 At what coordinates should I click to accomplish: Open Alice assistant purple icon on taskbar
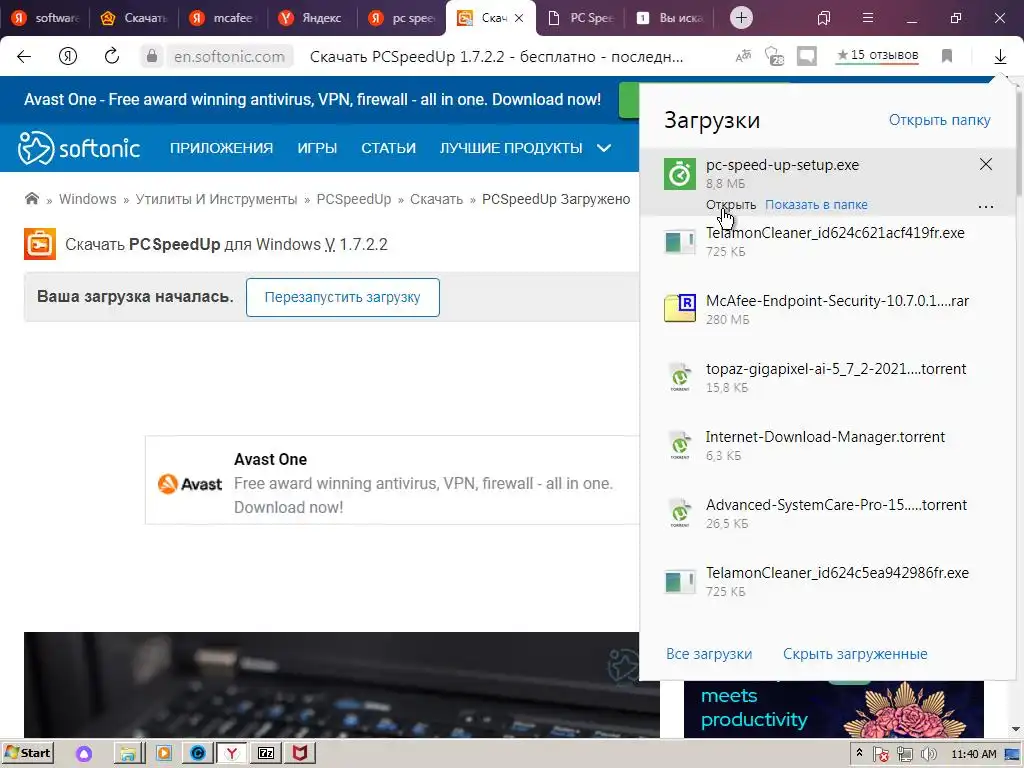(84, 754)
